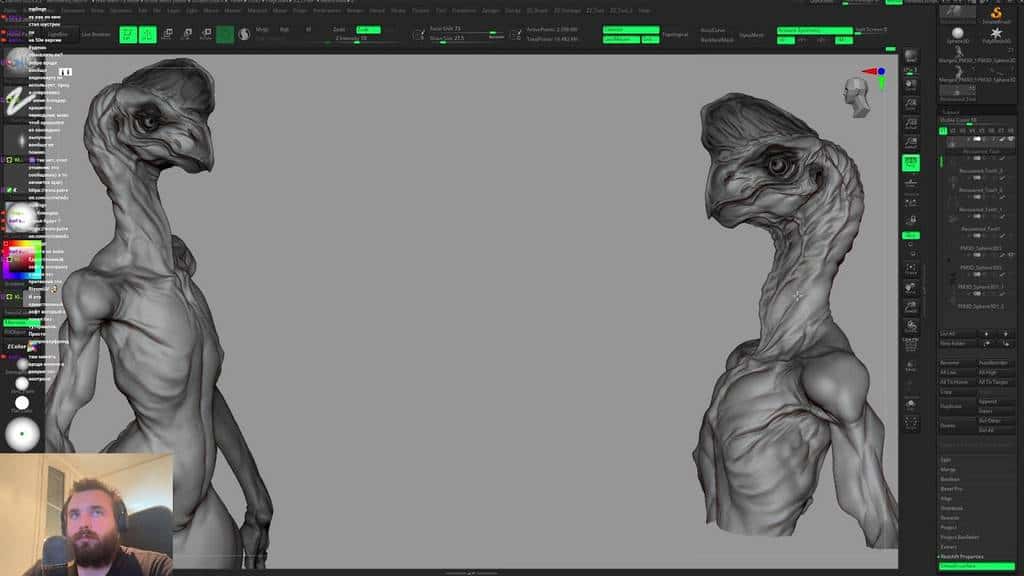Click the Duplicate subtool button

[x=950, y=406]
